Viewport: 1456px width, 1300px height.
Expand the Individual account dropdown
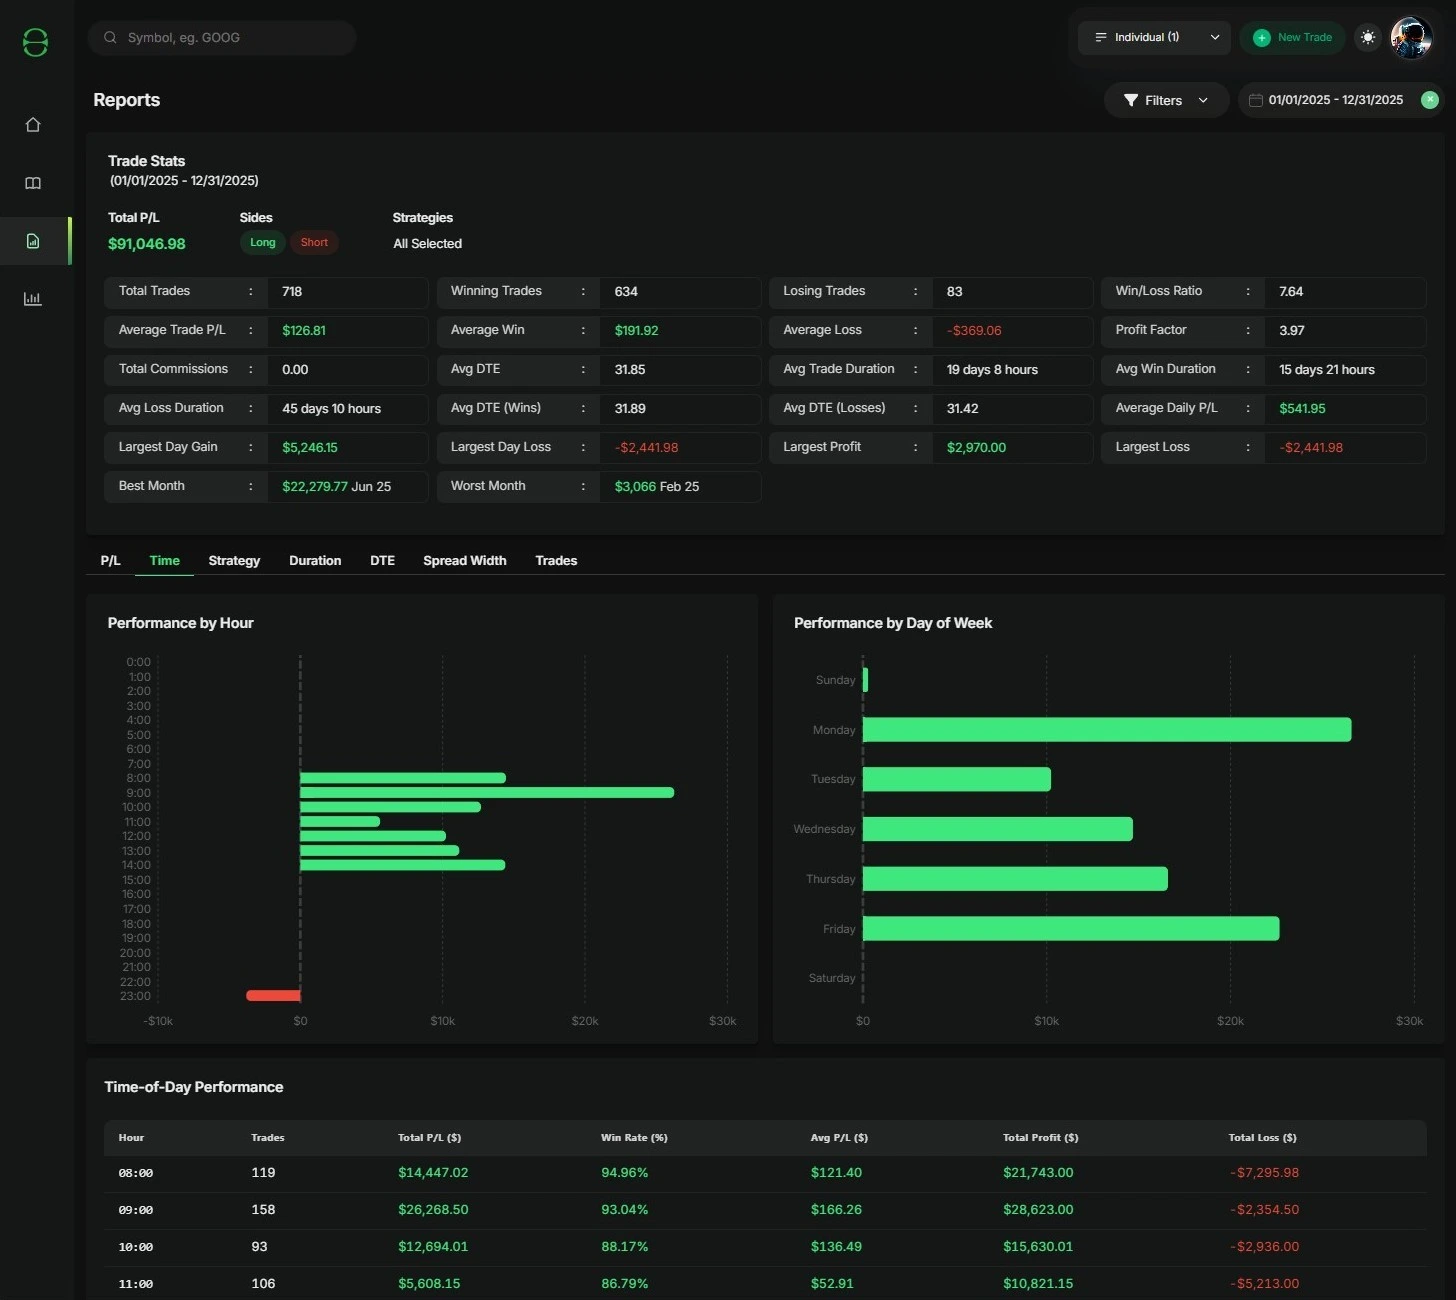1154,37
